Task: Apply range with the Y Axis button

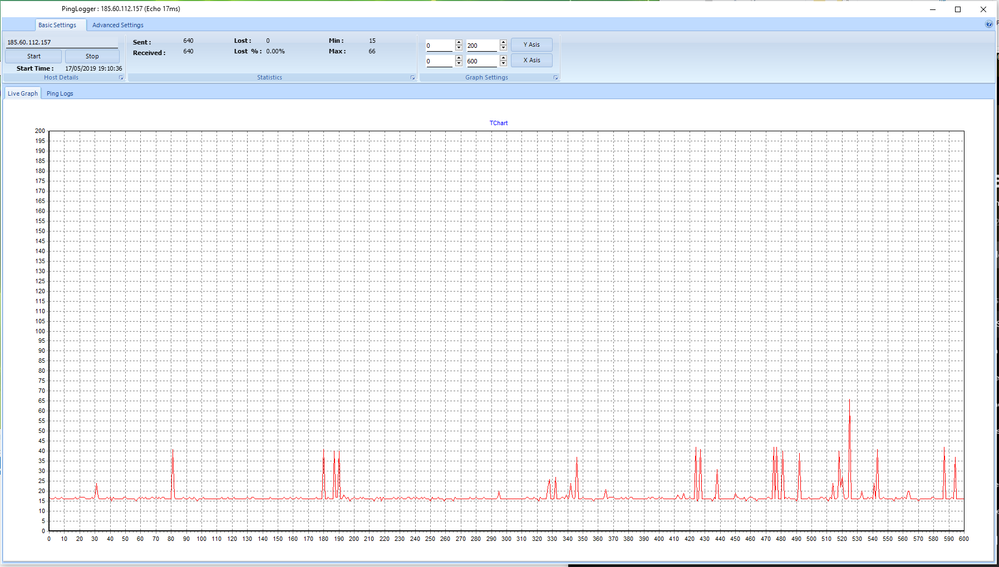Action: click(x=531, y=45)
